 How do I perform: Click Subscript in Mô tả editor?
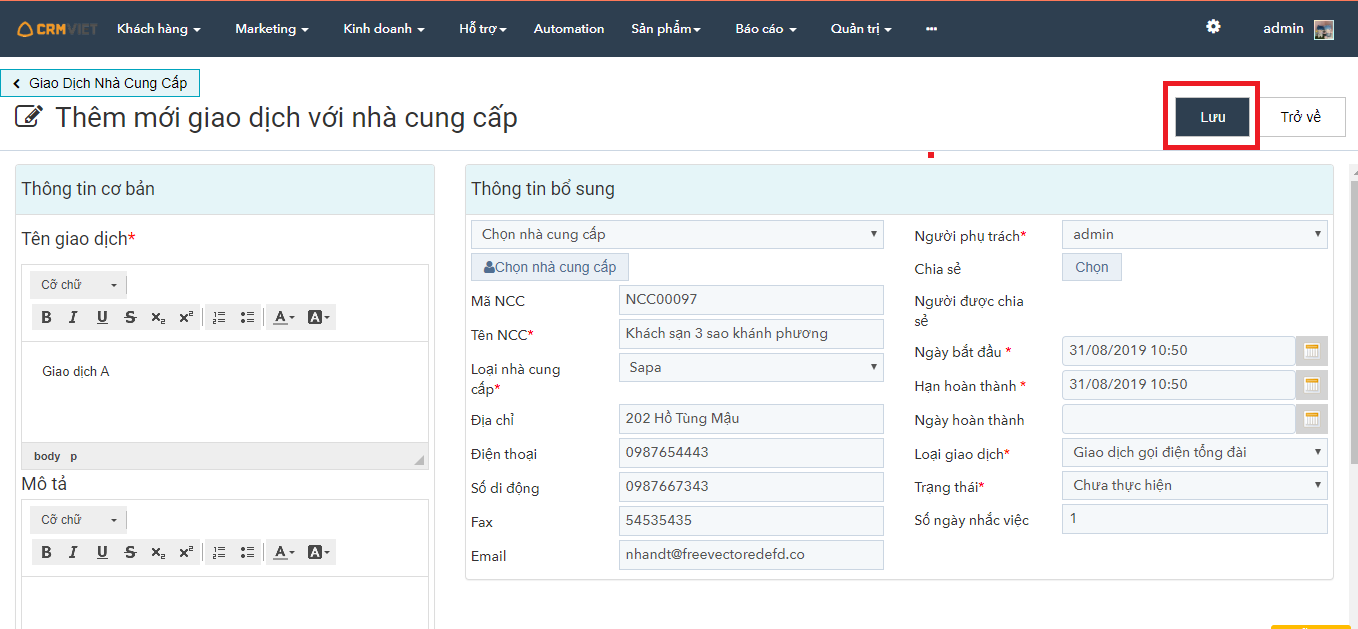[x=158, y=552]
